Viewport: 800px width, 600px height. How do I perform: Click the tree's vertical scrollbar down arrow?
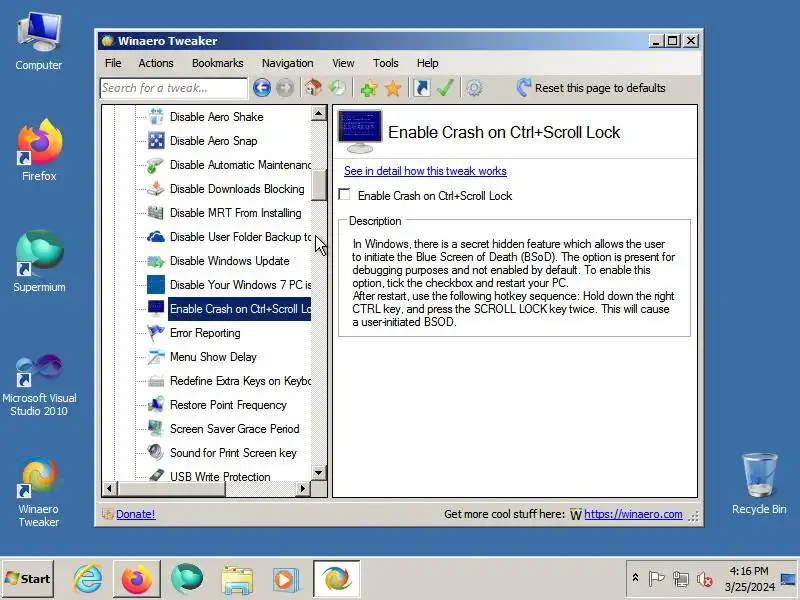point(319,472)
